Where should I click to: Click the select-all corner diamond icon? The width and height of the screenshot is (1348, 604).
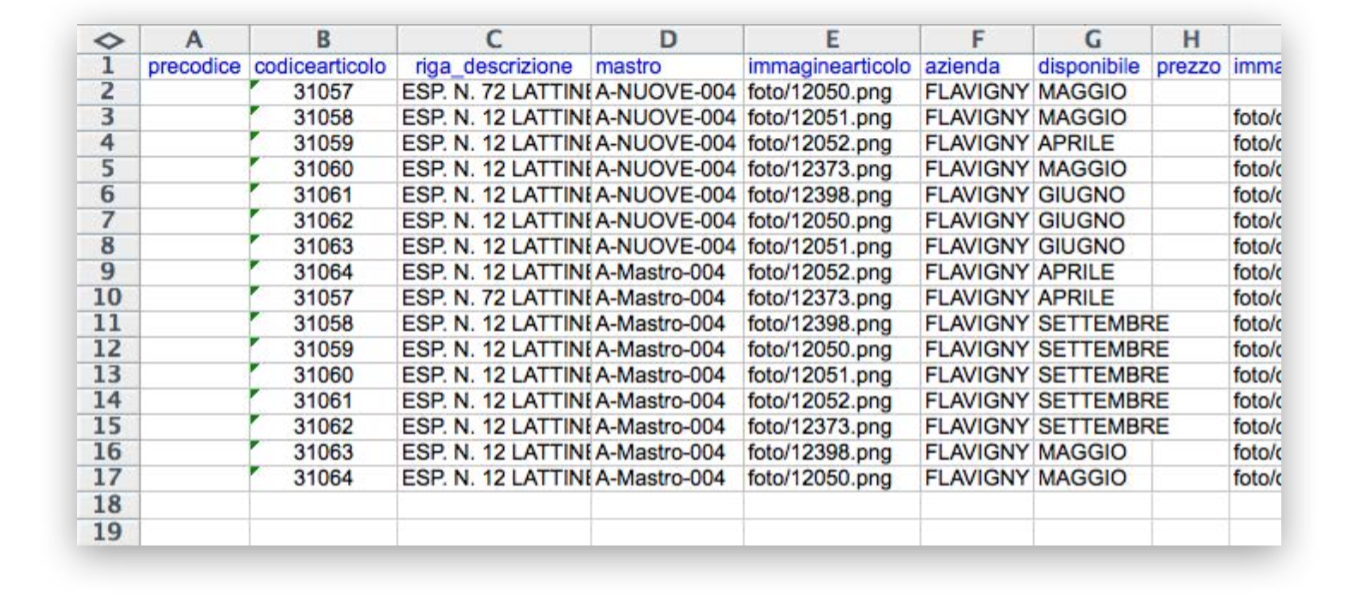107,40
